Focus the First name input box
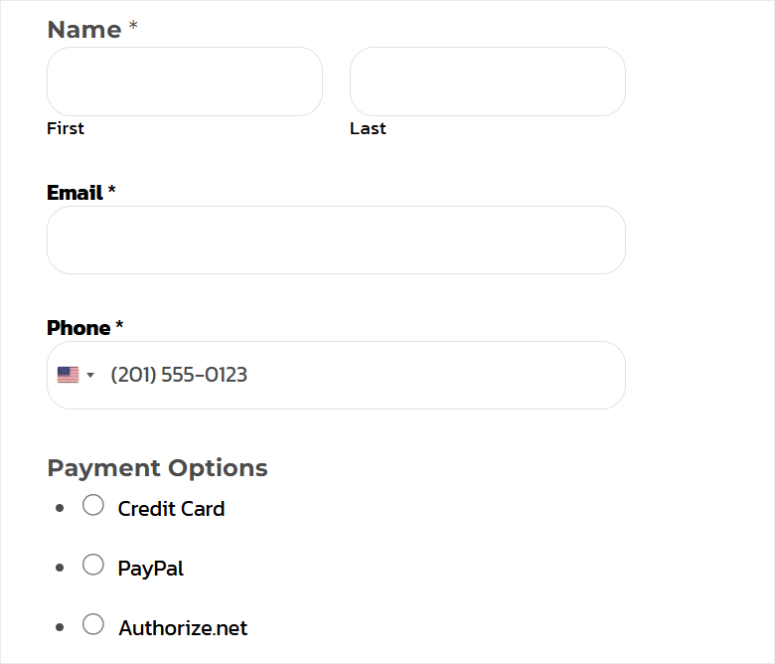The width and height of the screenshot is (775, 664). 184,81
